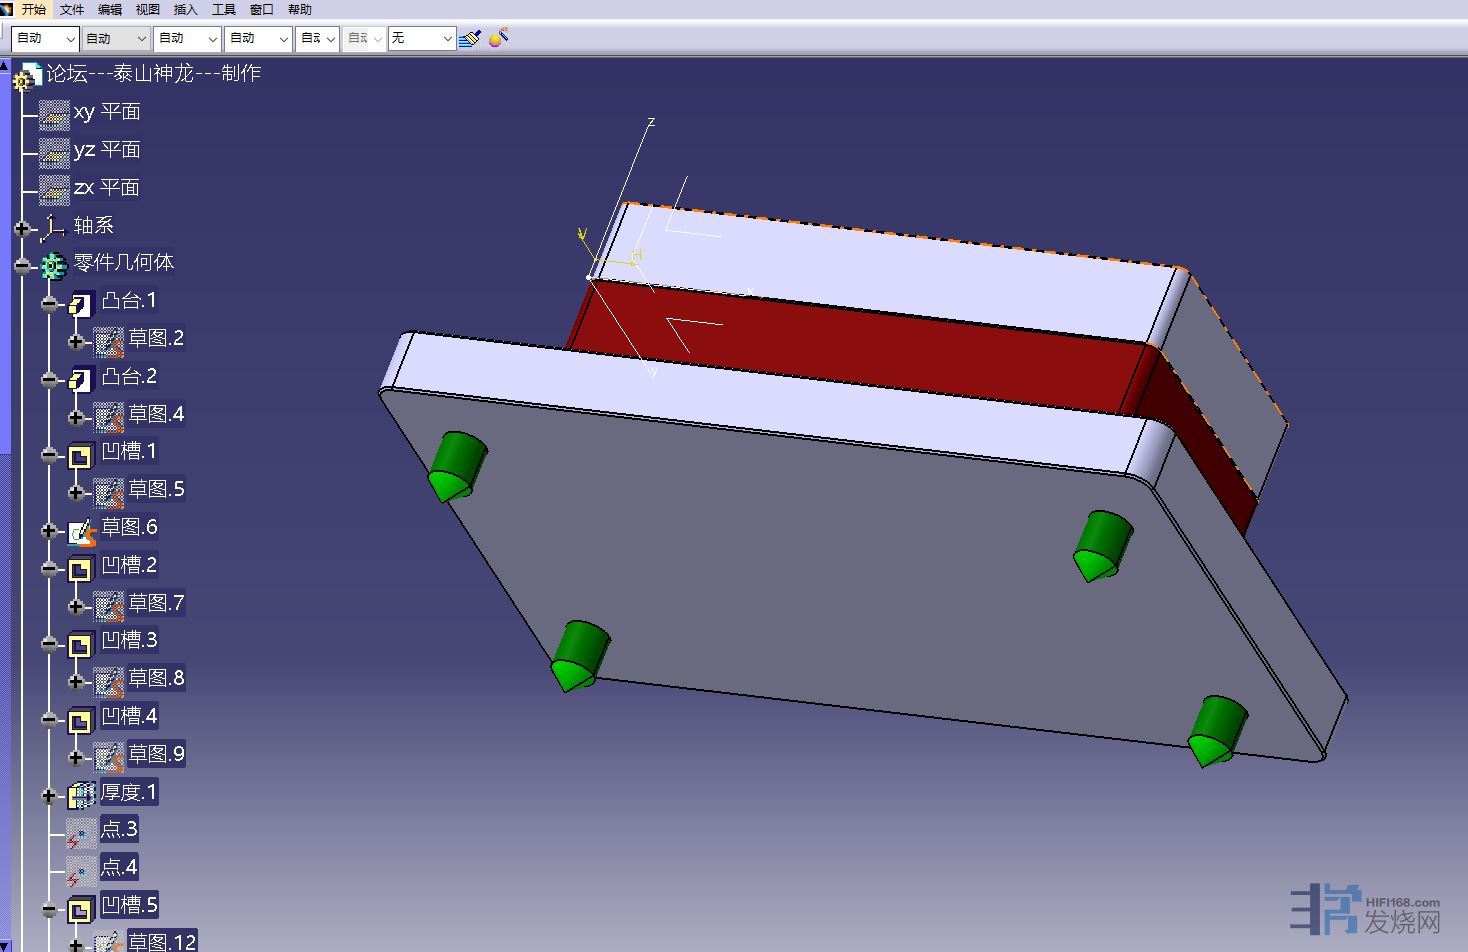Select the 凸台.1 pad feature icon

click(81, 303)
